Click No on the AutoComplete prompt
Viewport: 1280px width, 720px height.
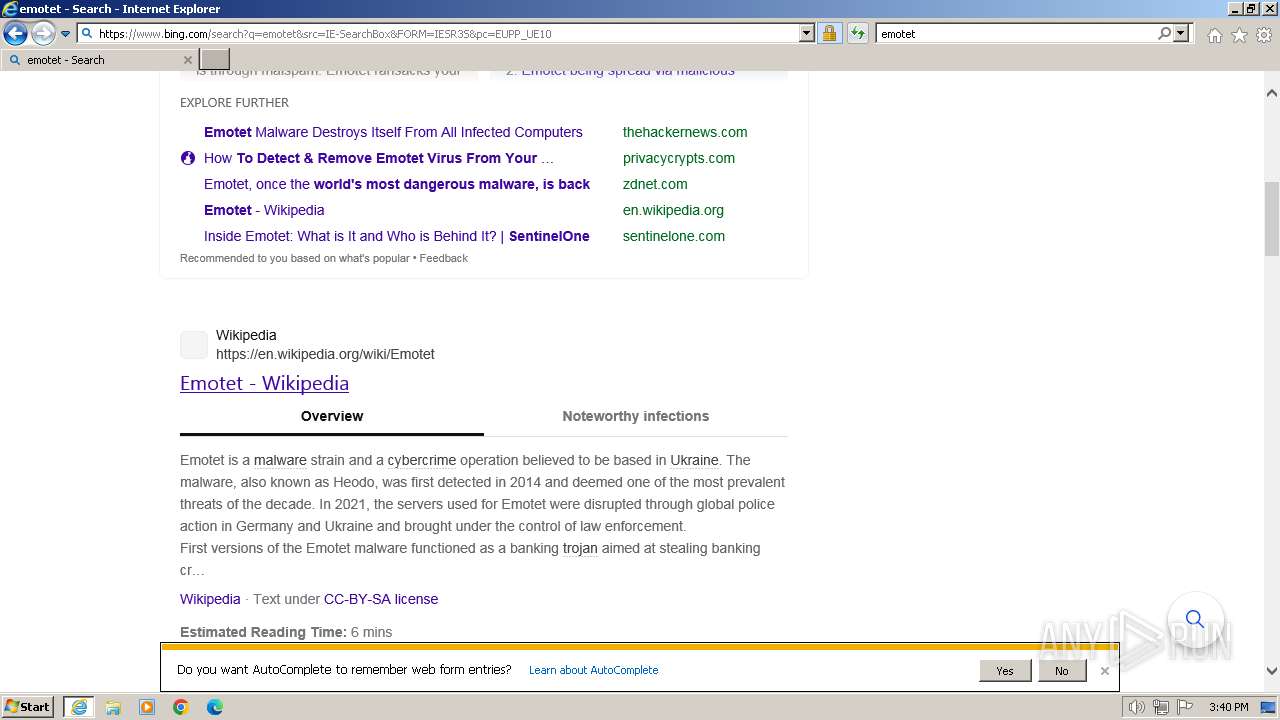point(1061,671)
